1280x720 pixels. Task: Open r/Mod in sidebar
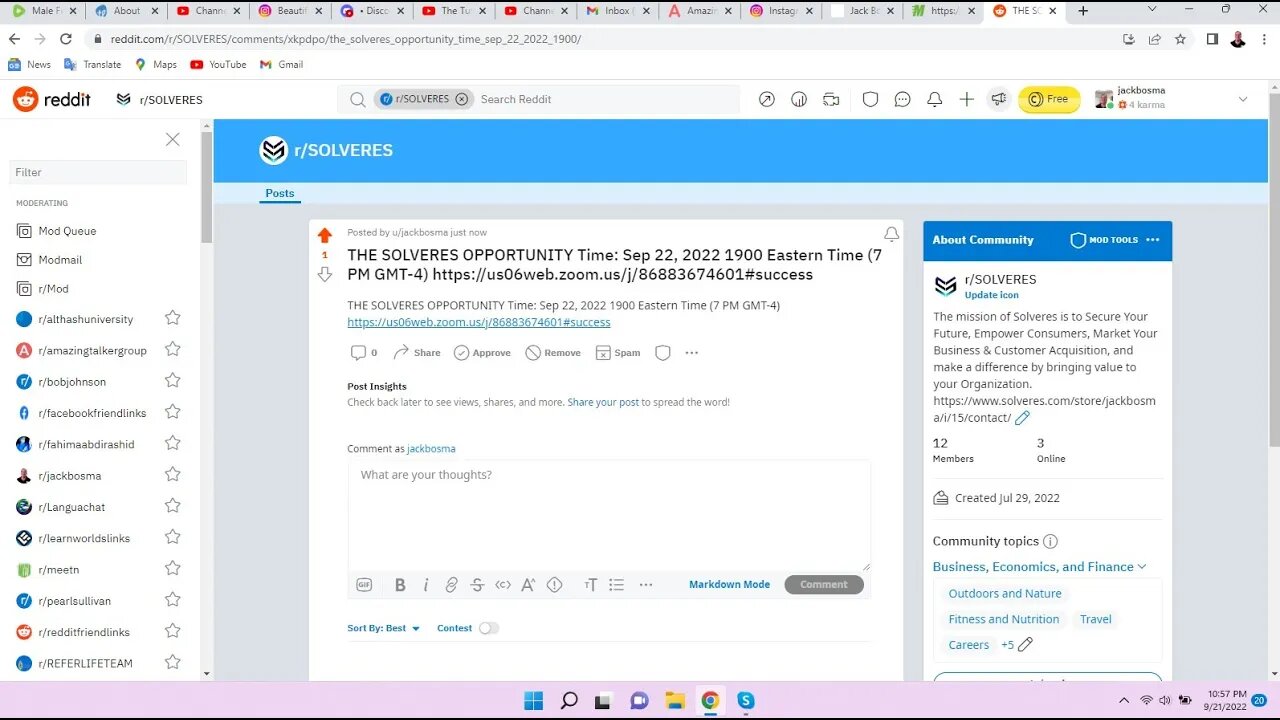(42, 289)
